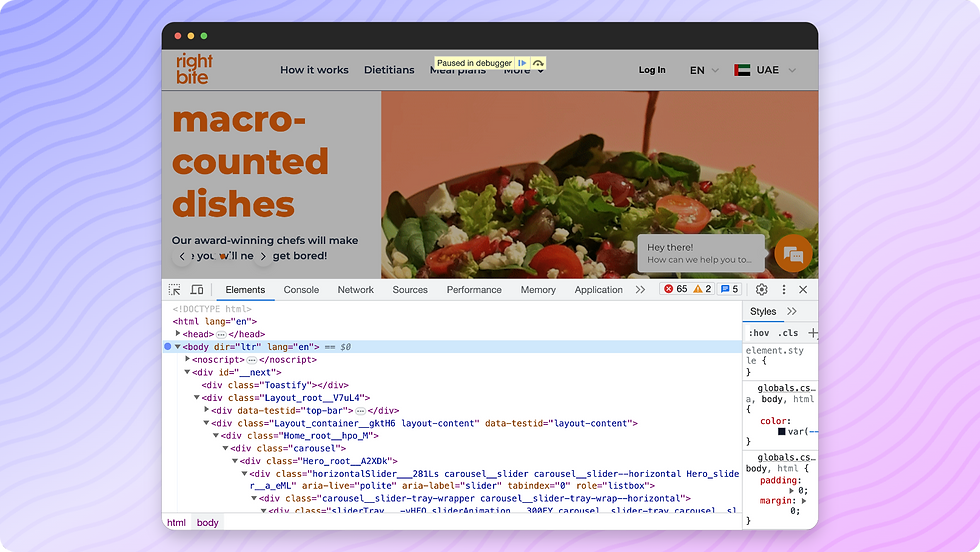Switch to the Console tab

301,289
